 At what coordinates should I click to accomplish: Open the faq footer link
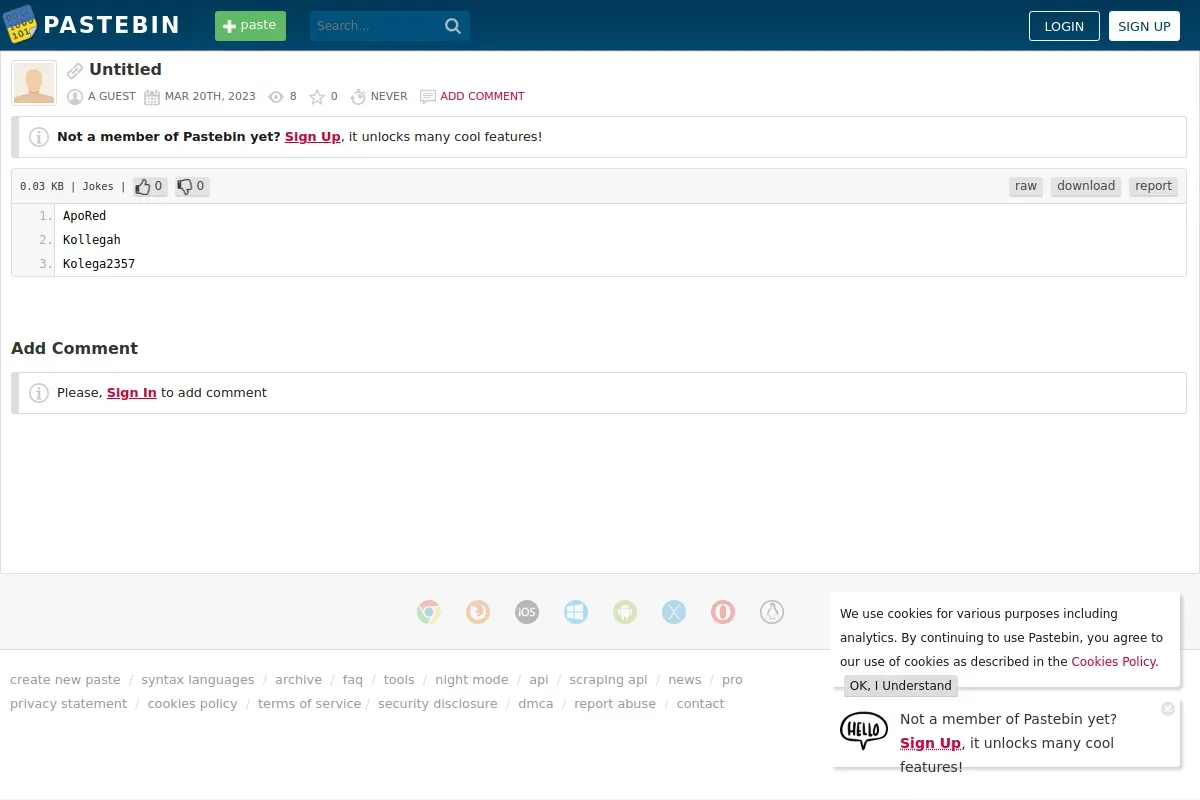353,680
